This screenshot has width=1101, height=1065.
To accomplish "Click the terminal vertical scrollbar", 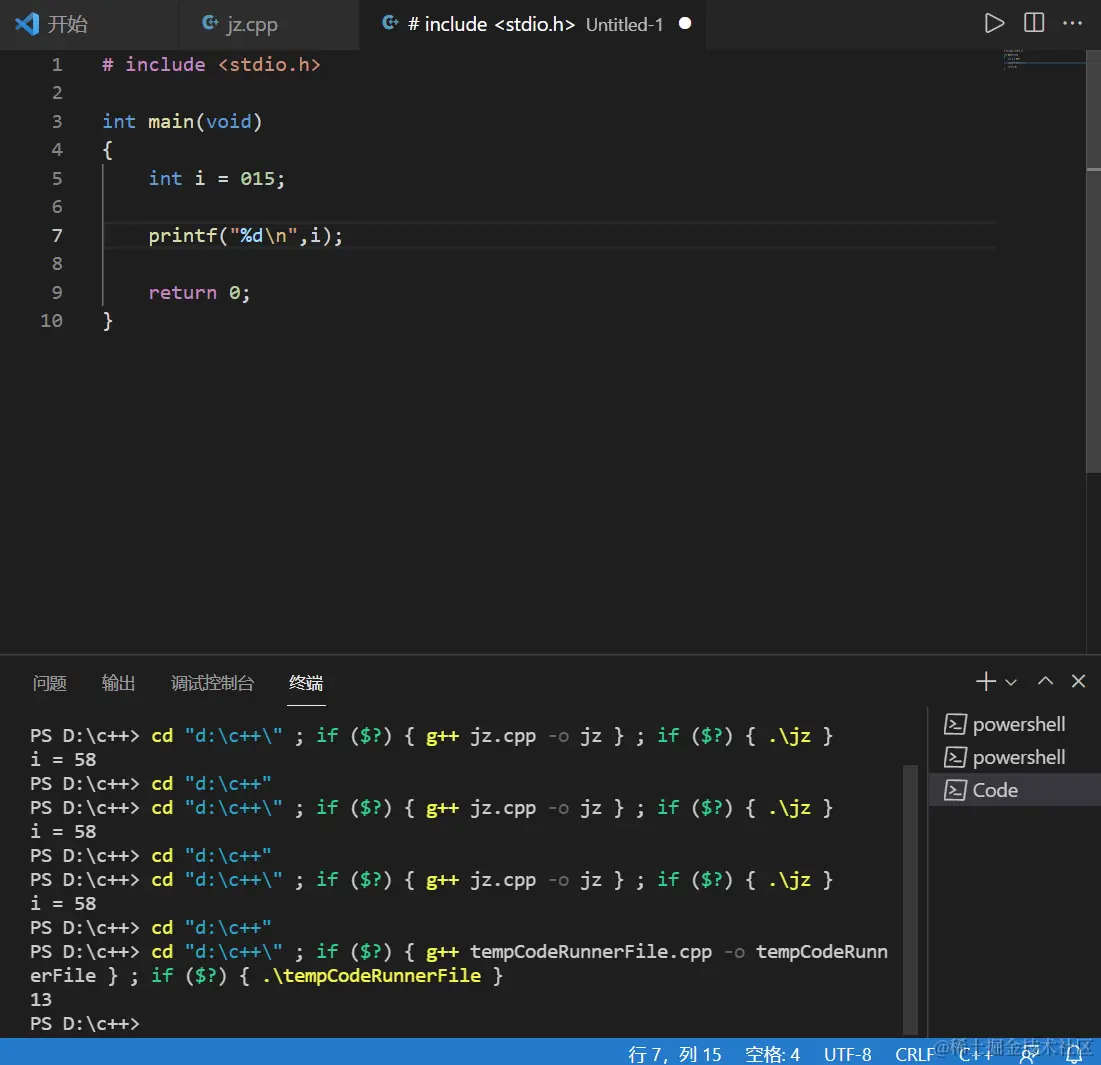I will (910, 899).
